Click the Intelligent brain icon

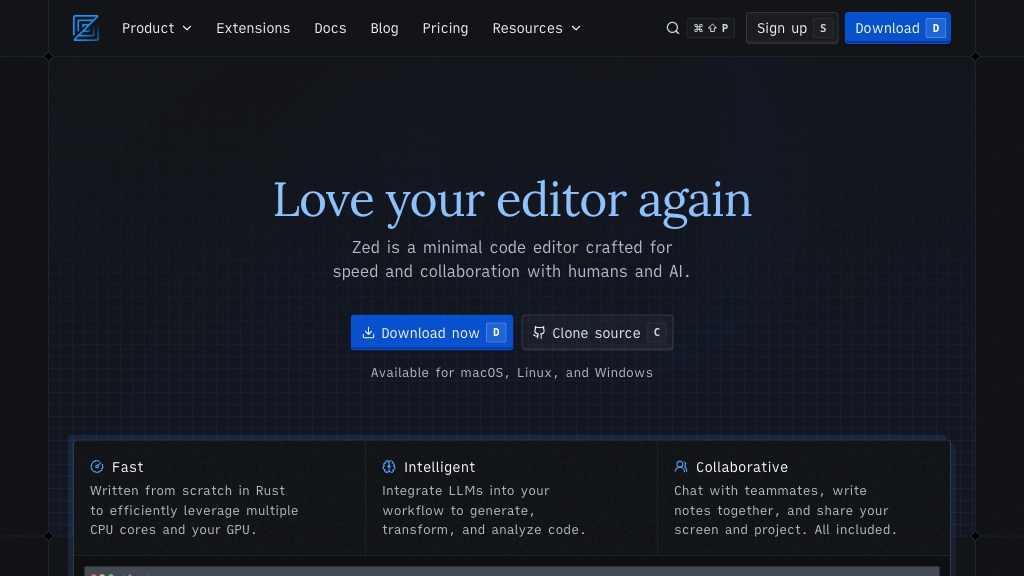pyautogui.click(x=389, y=467)
